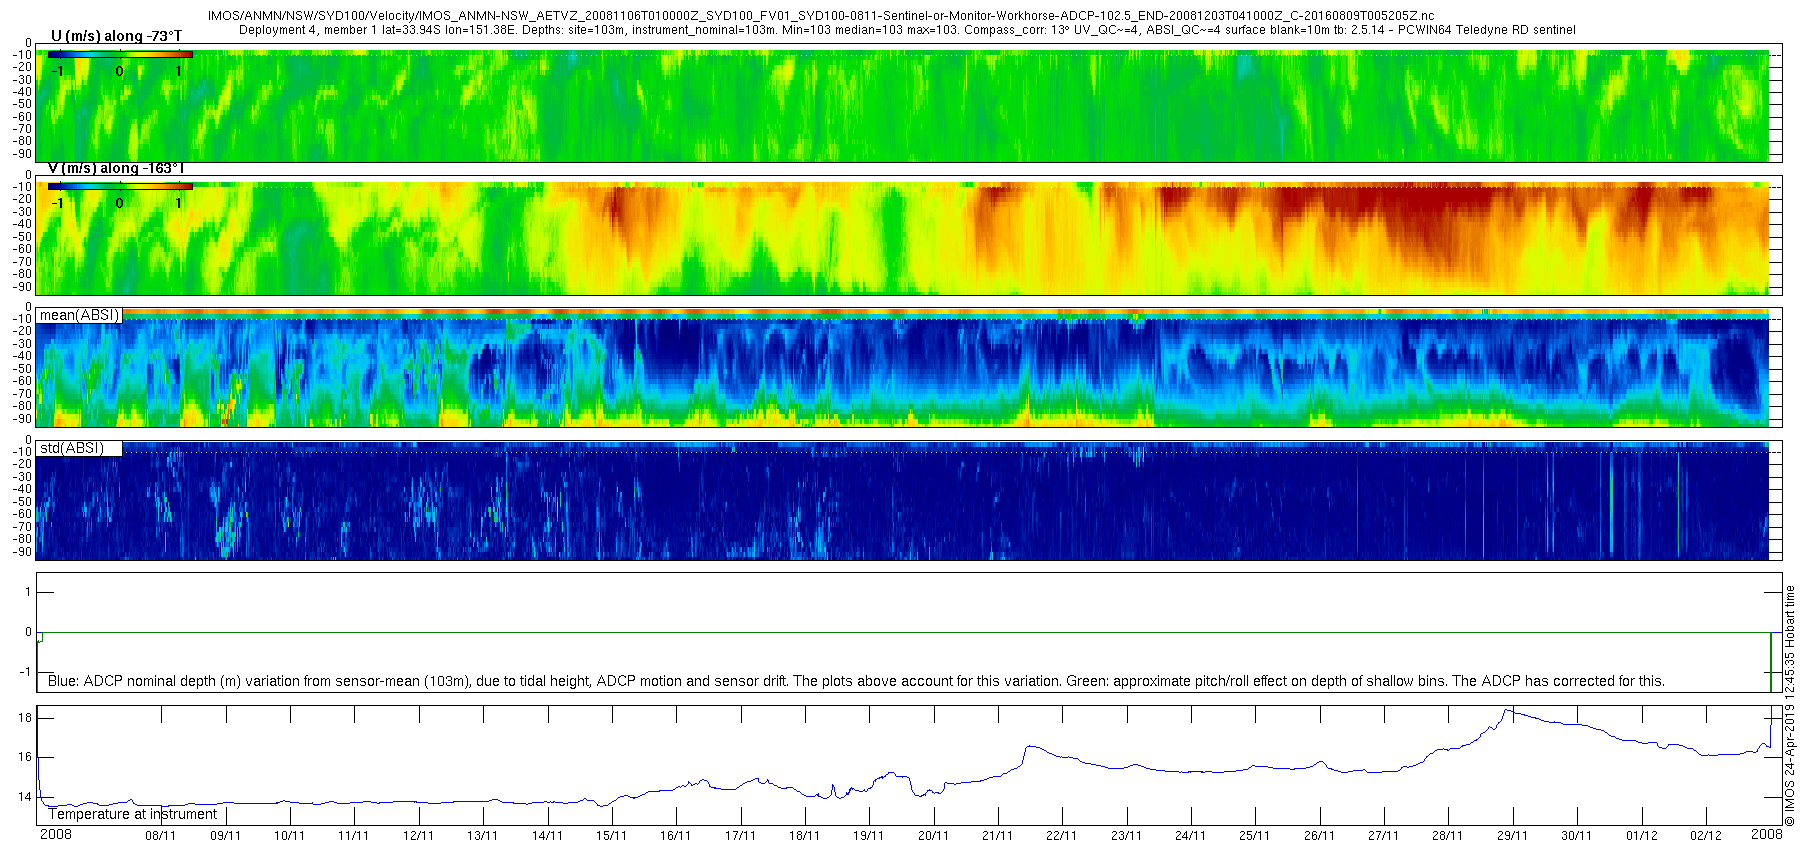Click the '16/11' date tick label
Screen dimensions: 1800x850
coord(676,836)
